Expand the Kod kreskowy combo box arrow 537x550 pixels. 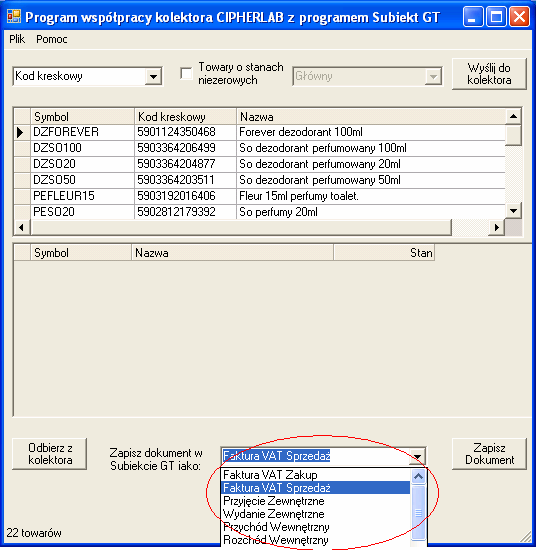(x=153, y=76)
